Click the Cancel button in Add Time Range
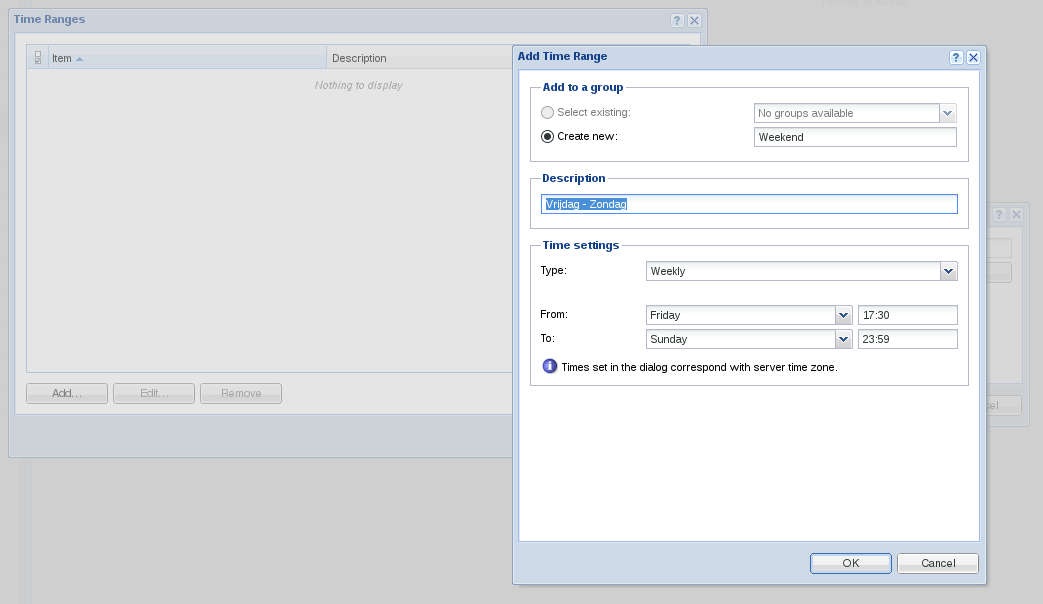Screen dimensions: 1043x604 coord(937,563)
